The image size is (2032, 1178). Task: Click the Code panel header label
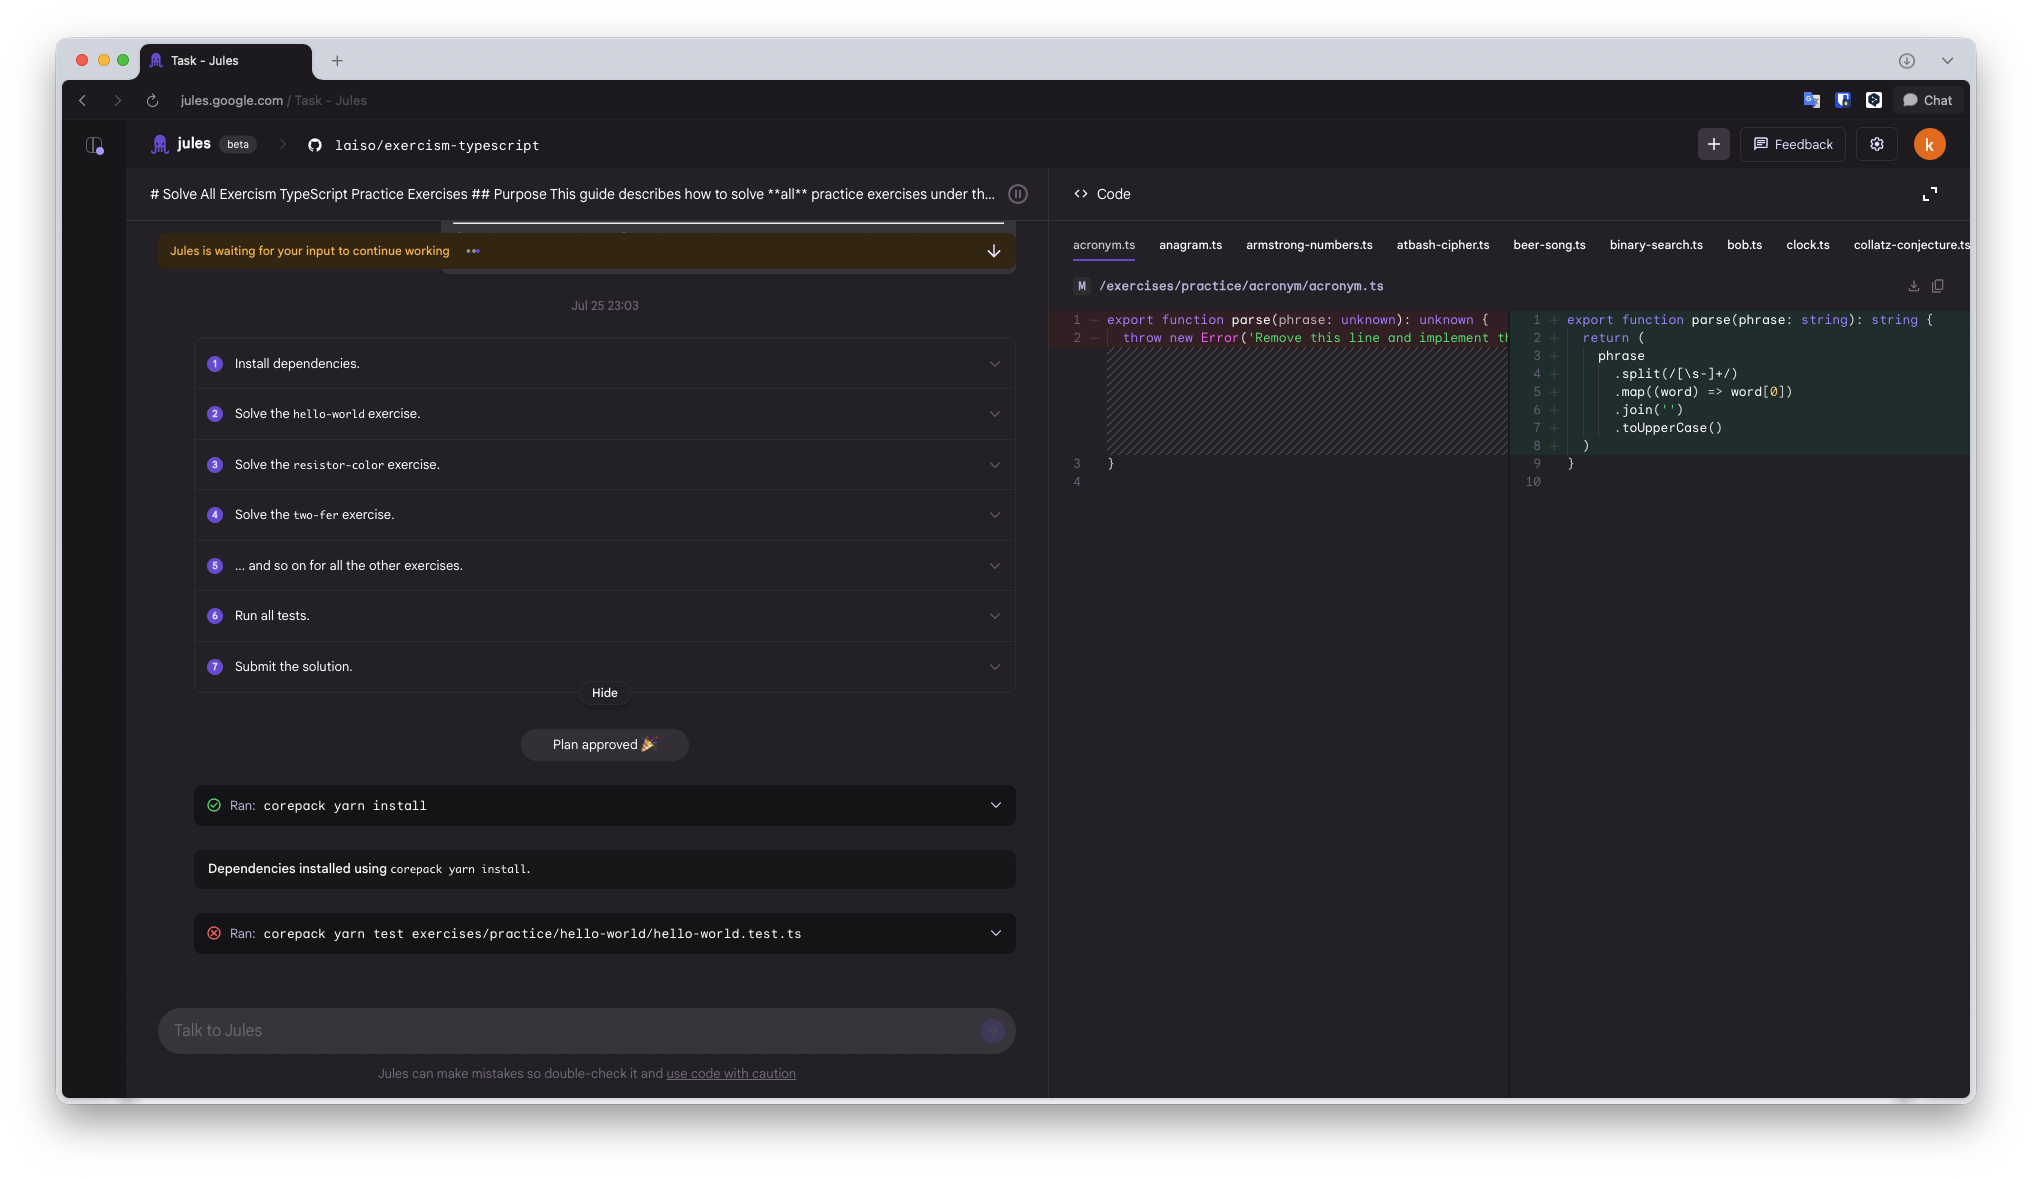1102,194
